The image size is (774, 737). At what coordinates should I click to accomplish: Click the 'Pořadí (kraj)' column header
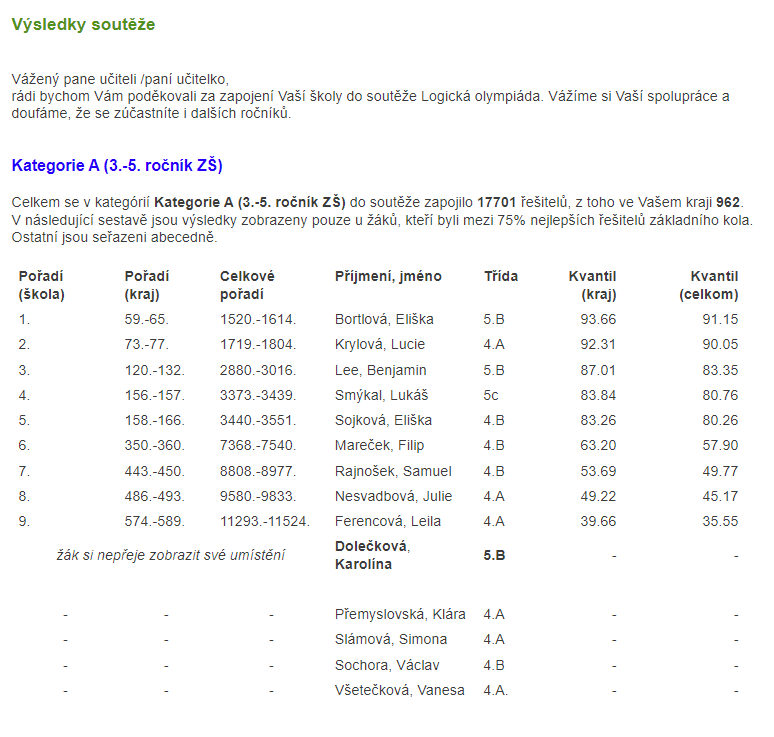[147, 285]
